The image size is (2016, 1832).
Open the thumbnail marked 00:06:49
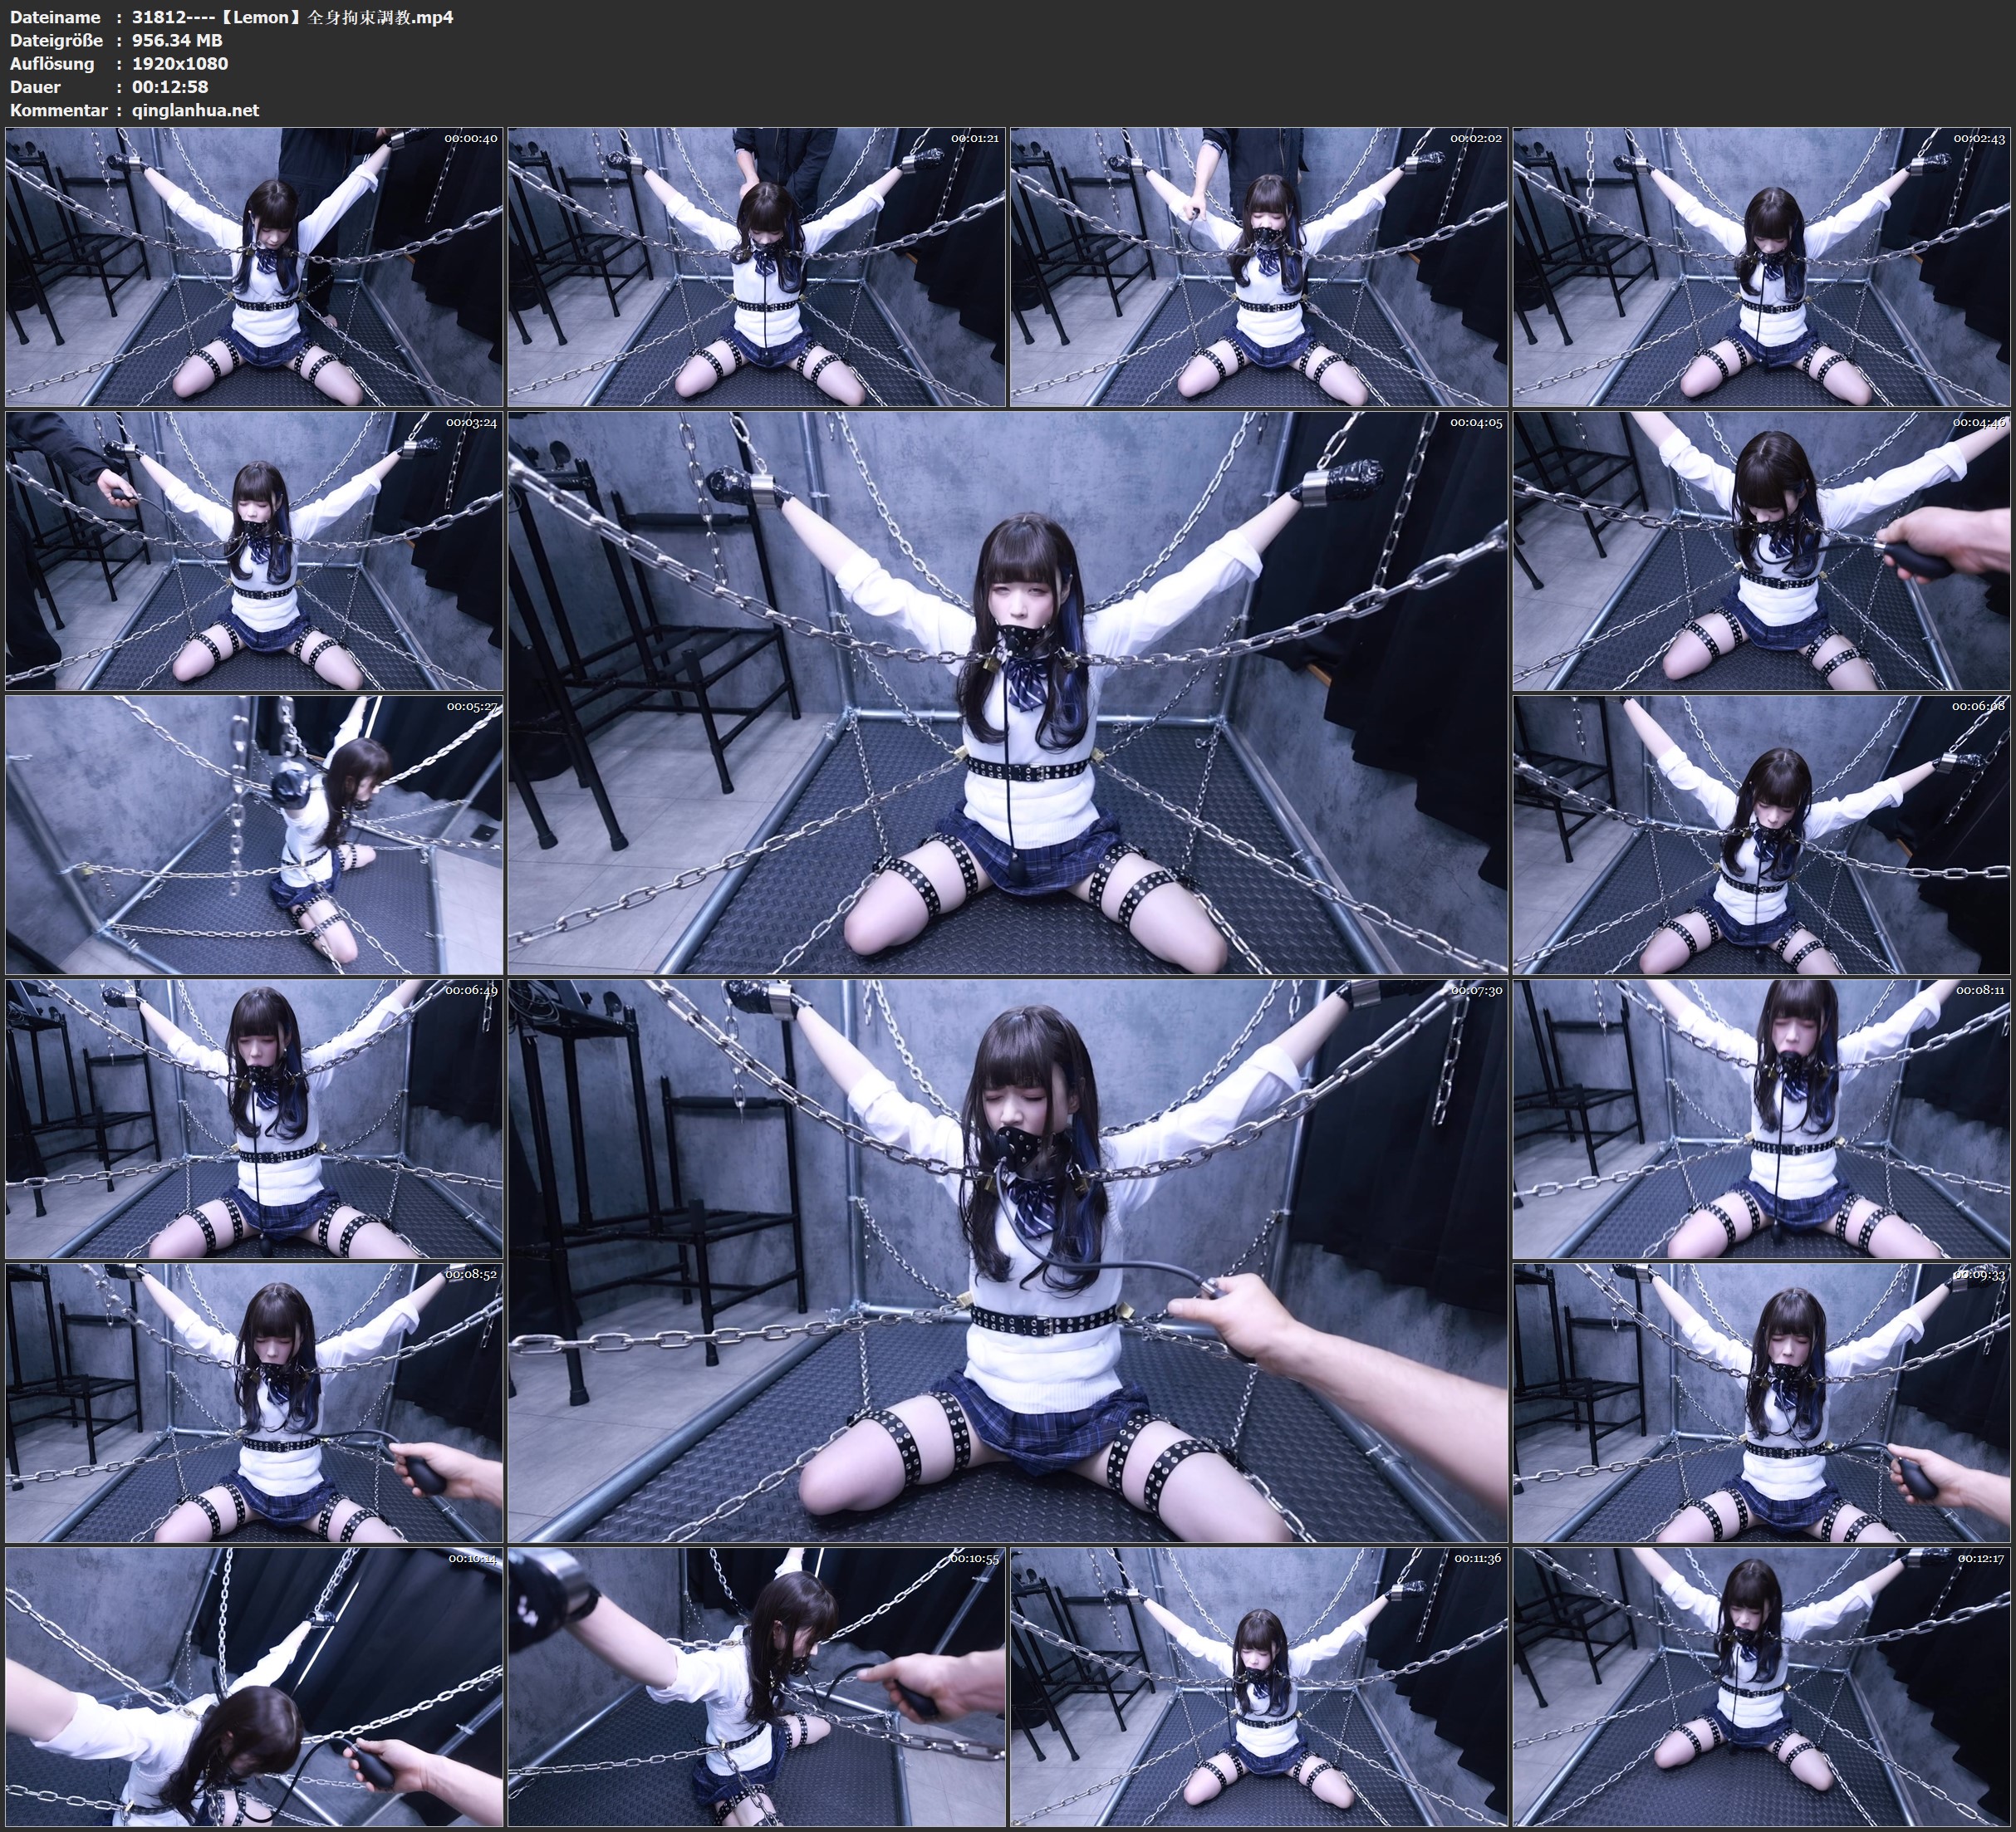click(x=254, y=1118)
